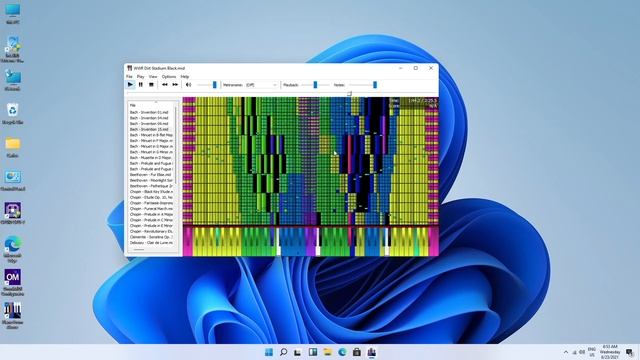Image resolution: width=640 pixels, height=360 pixels.
Task: Click the piano keys desktop shortcut
Action: coord(13,315)
